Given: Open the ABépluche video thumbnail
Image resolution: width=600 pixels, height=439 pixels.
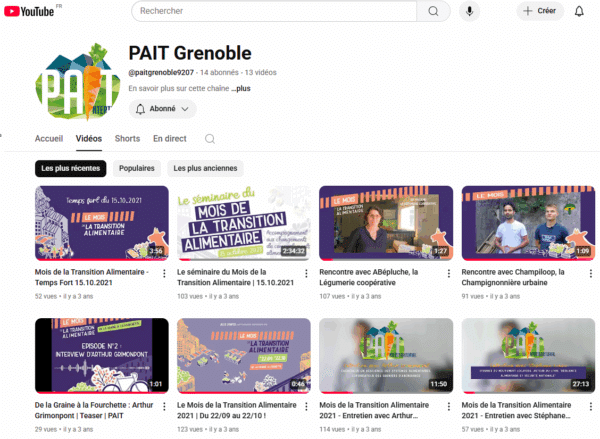Looking at the screenshot, I should click(386, 223).
